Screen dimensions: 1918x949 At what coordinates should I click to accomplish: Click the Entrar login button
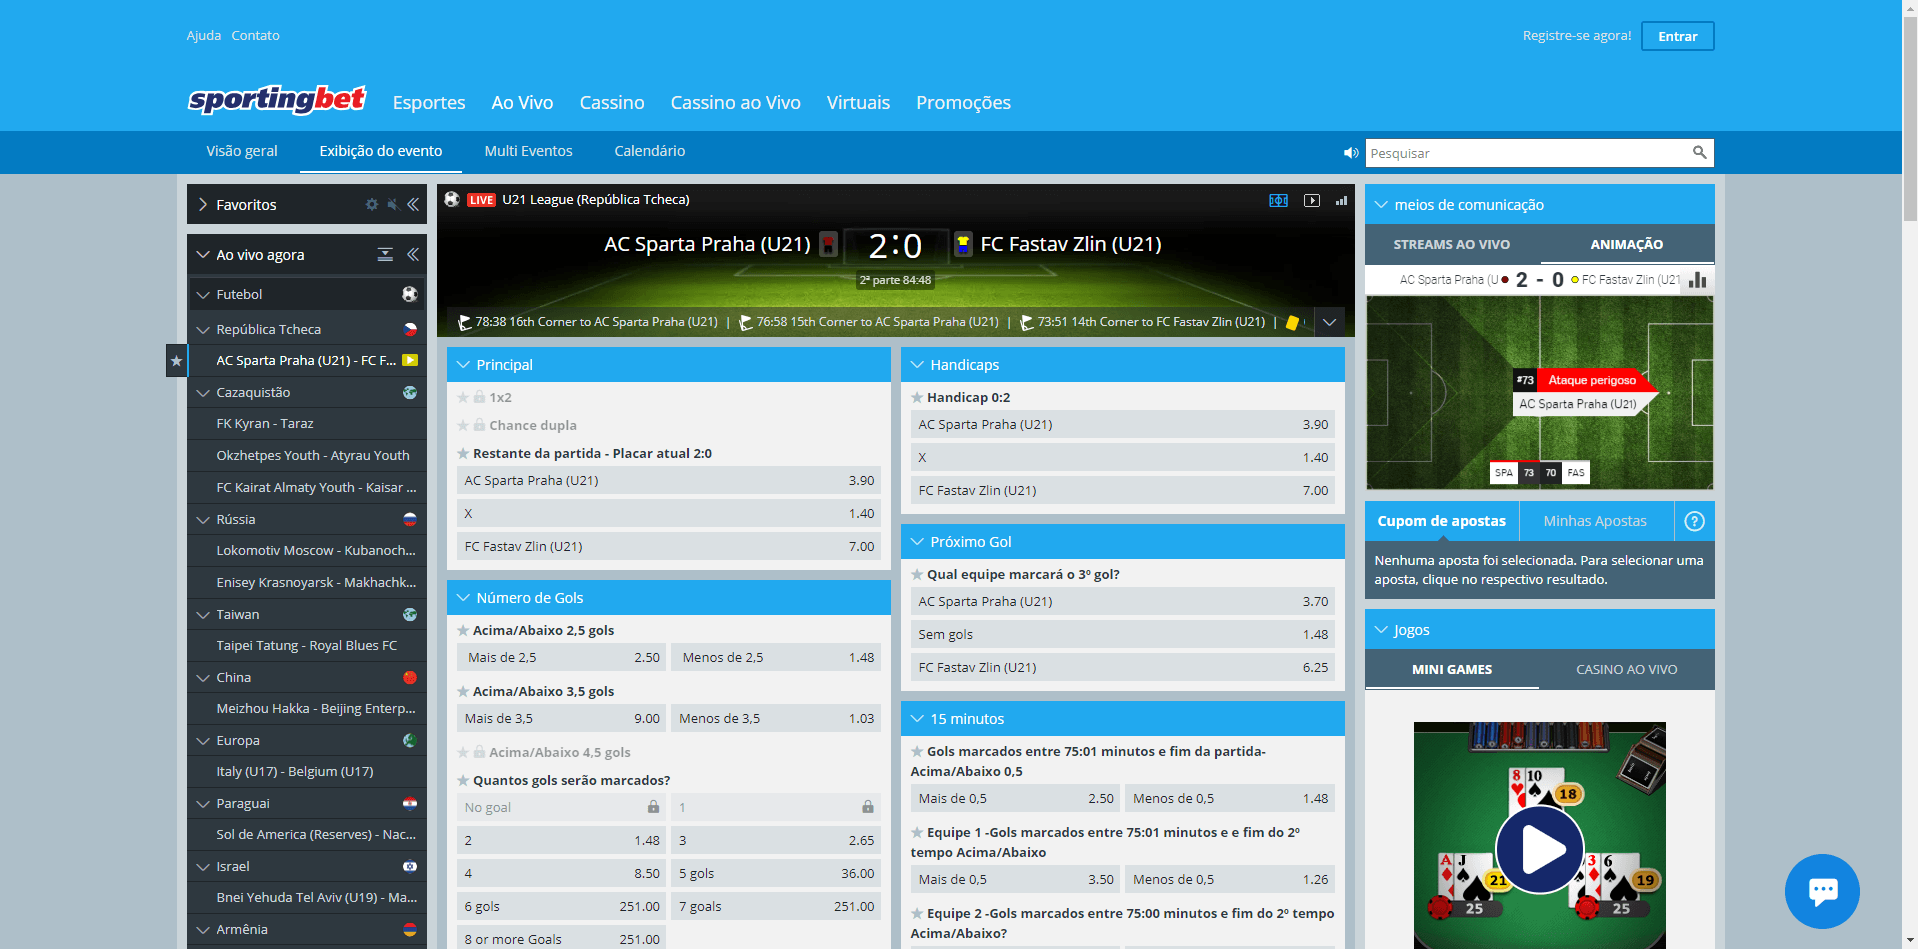pos(1678,36)
